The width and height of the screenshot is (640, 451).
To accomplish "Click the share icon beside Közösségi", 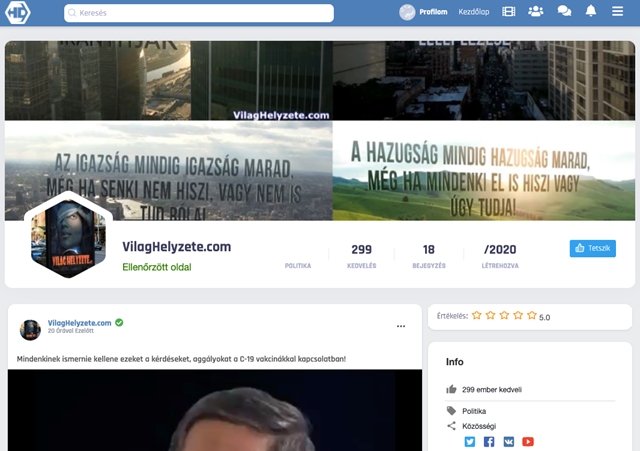I will 451,426.
